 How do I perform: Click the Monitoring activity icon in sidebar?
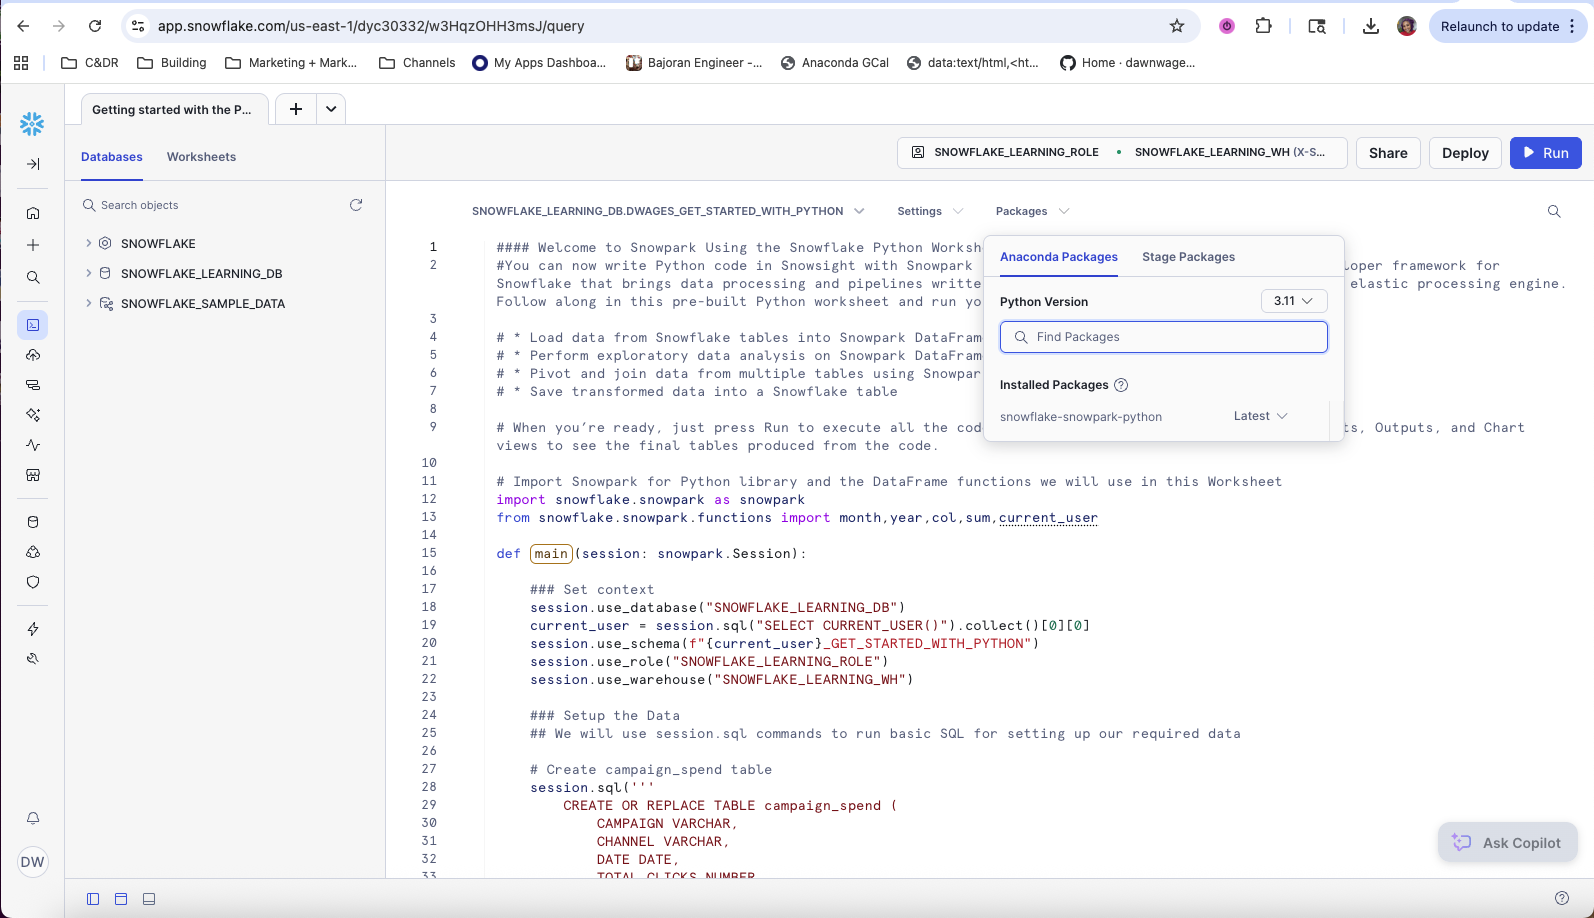[33, 445]
